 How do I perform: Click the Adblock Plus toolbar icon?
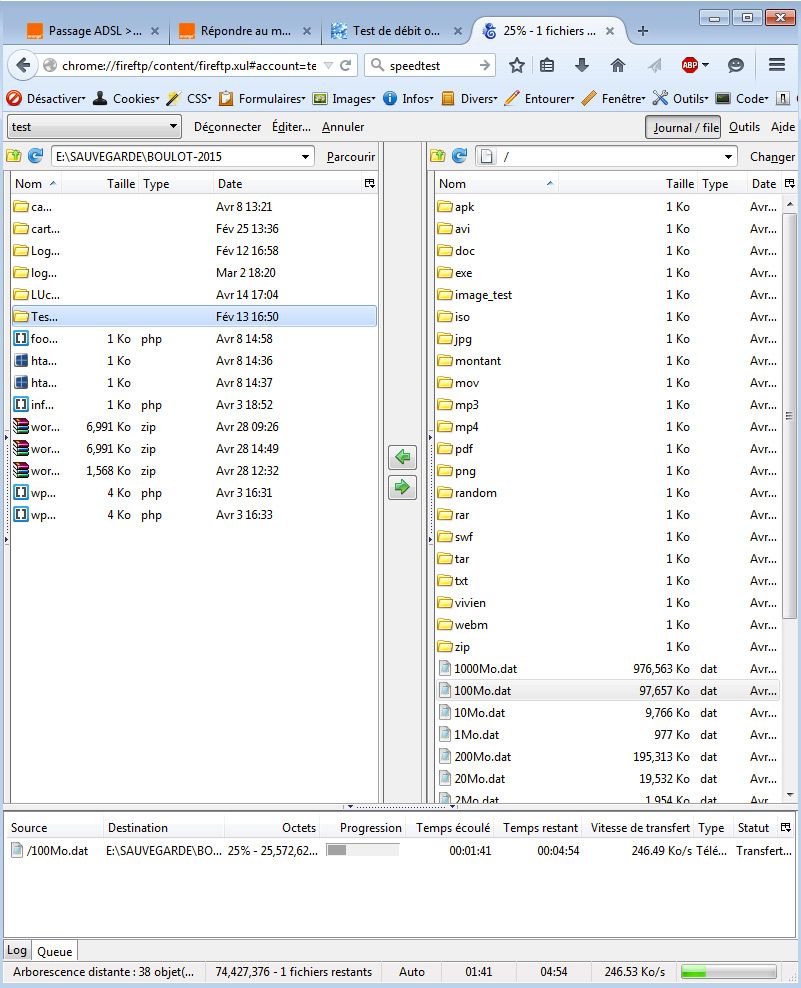pyautogui.click(x=688, y=64)
